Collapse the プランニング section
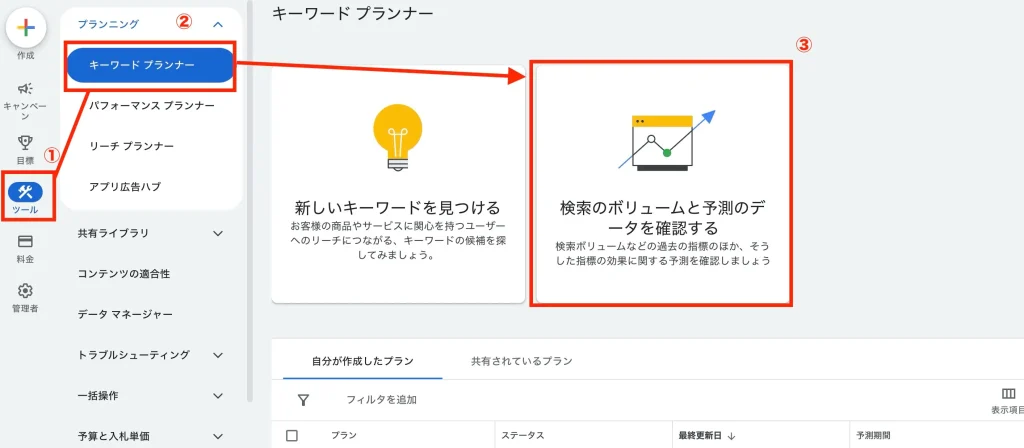The height and width of the screenshot is (448, 1024). (218, 24)
